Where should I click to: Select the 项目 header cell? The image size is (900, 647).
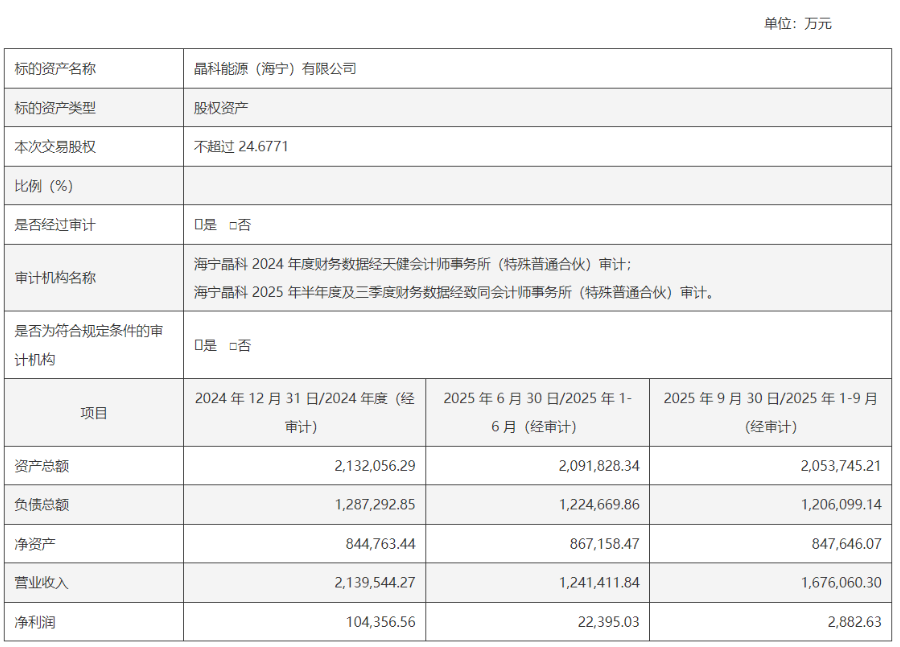pyautogui.click(x=94, y=413)
